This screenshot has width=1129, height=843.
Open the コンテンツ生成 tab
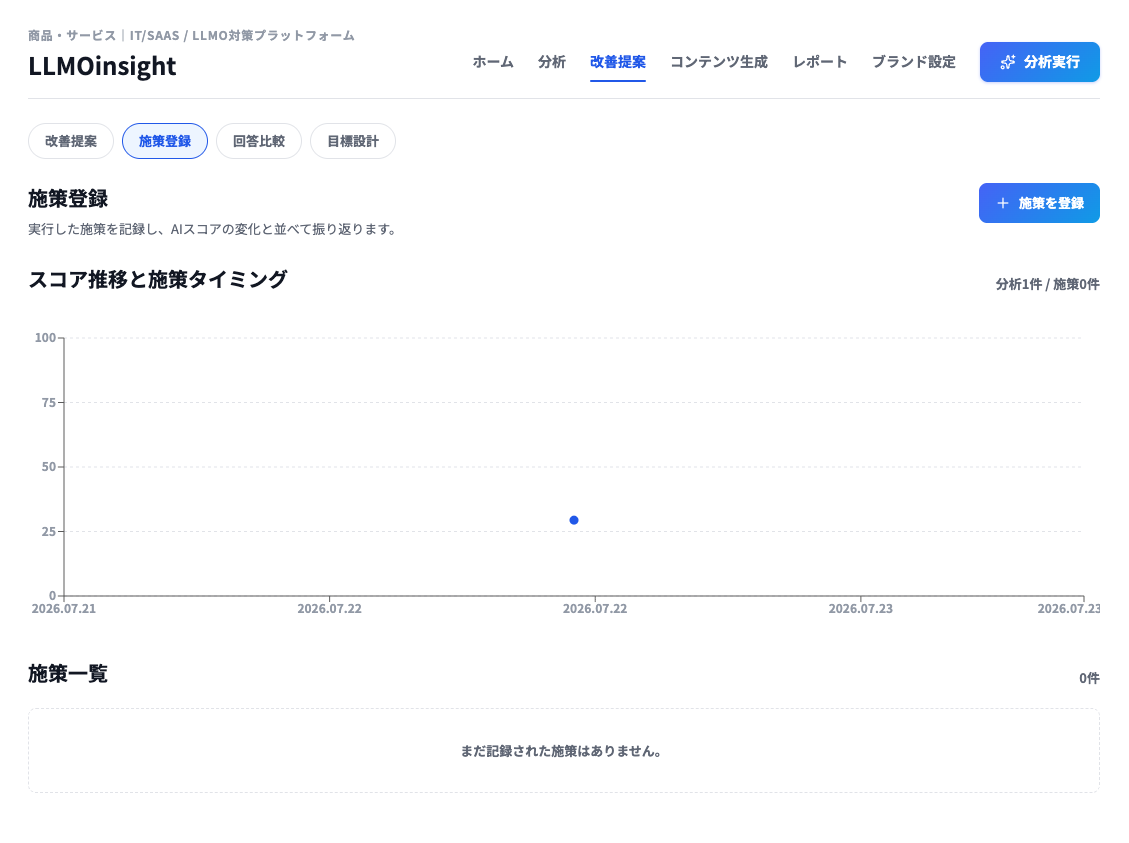point(719,62)
